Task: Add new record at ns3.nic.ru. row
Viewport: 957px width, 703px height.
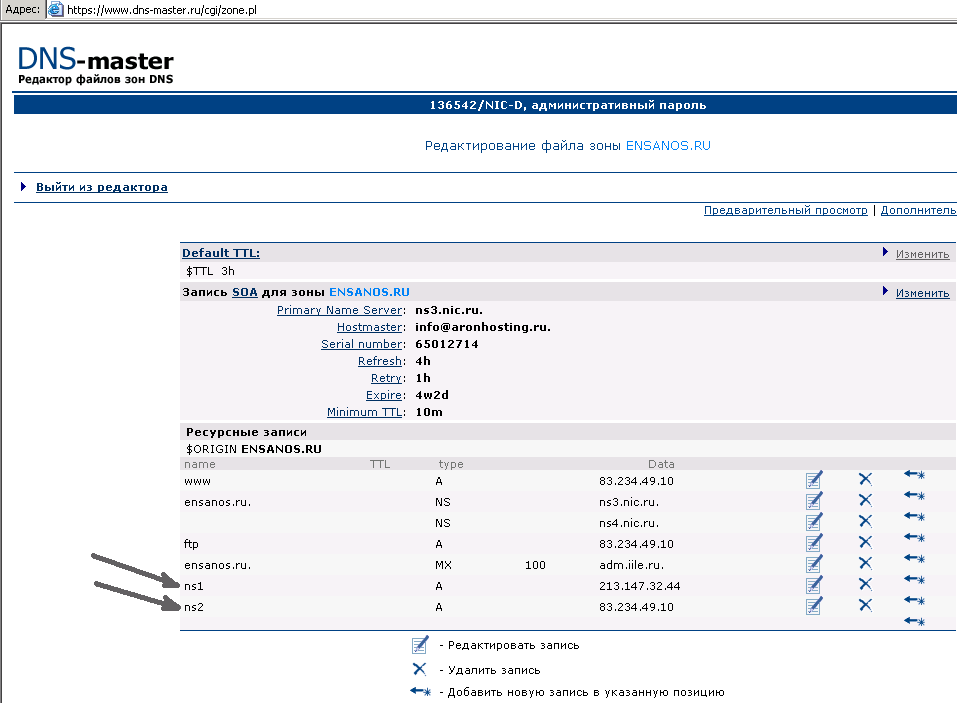Action: pyautogui.click(x=914, y=495)
